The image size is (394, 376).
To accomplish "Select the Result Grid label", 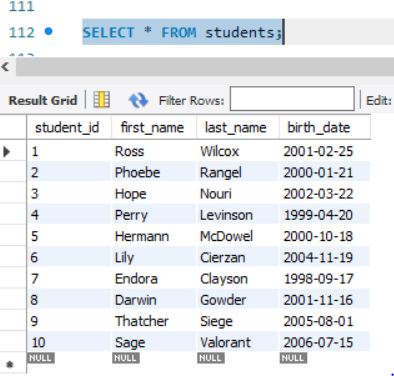I will (43, 100).
